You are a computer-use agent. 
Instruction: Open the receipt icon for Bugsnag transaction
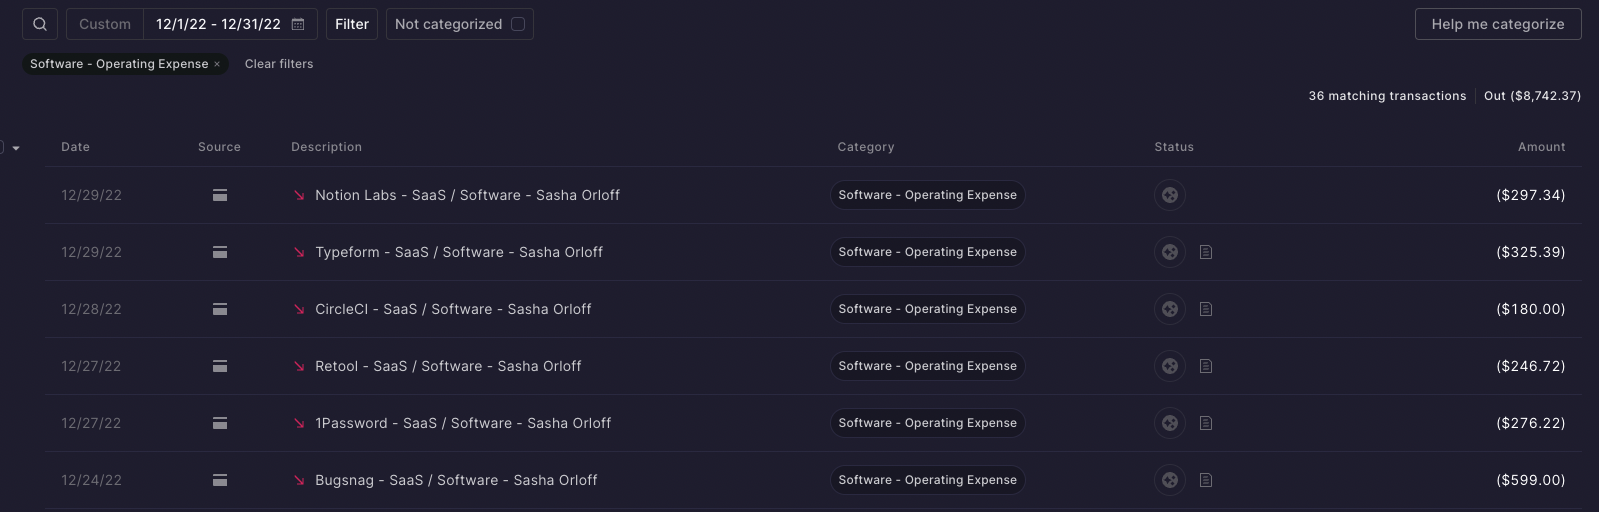pos(1206,480)
